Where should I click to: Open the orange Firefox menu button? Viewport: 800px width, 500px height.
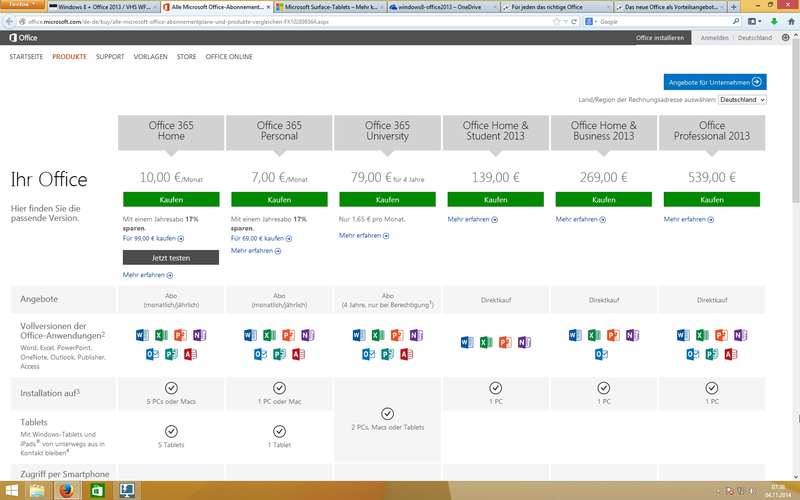coord(21,6)
